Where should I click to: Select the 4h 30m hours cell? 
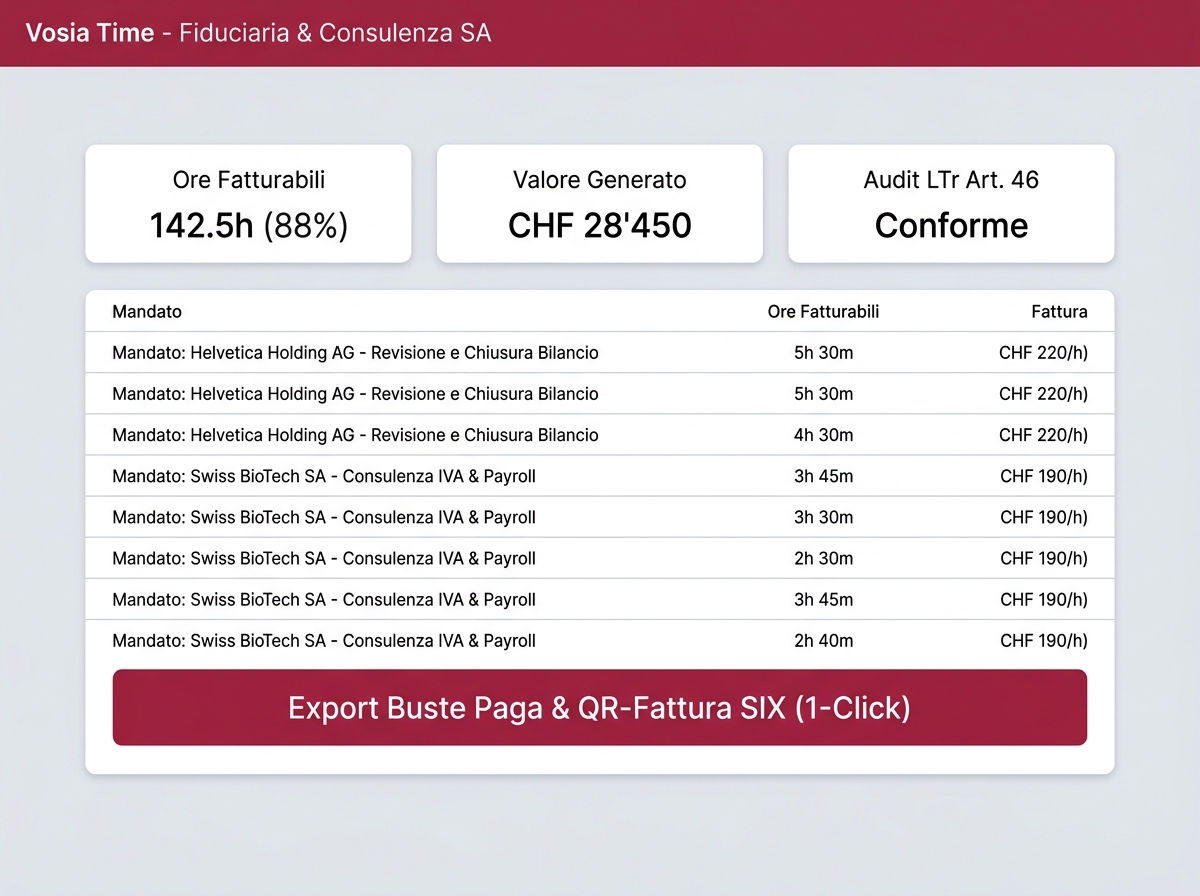[823, 435]
